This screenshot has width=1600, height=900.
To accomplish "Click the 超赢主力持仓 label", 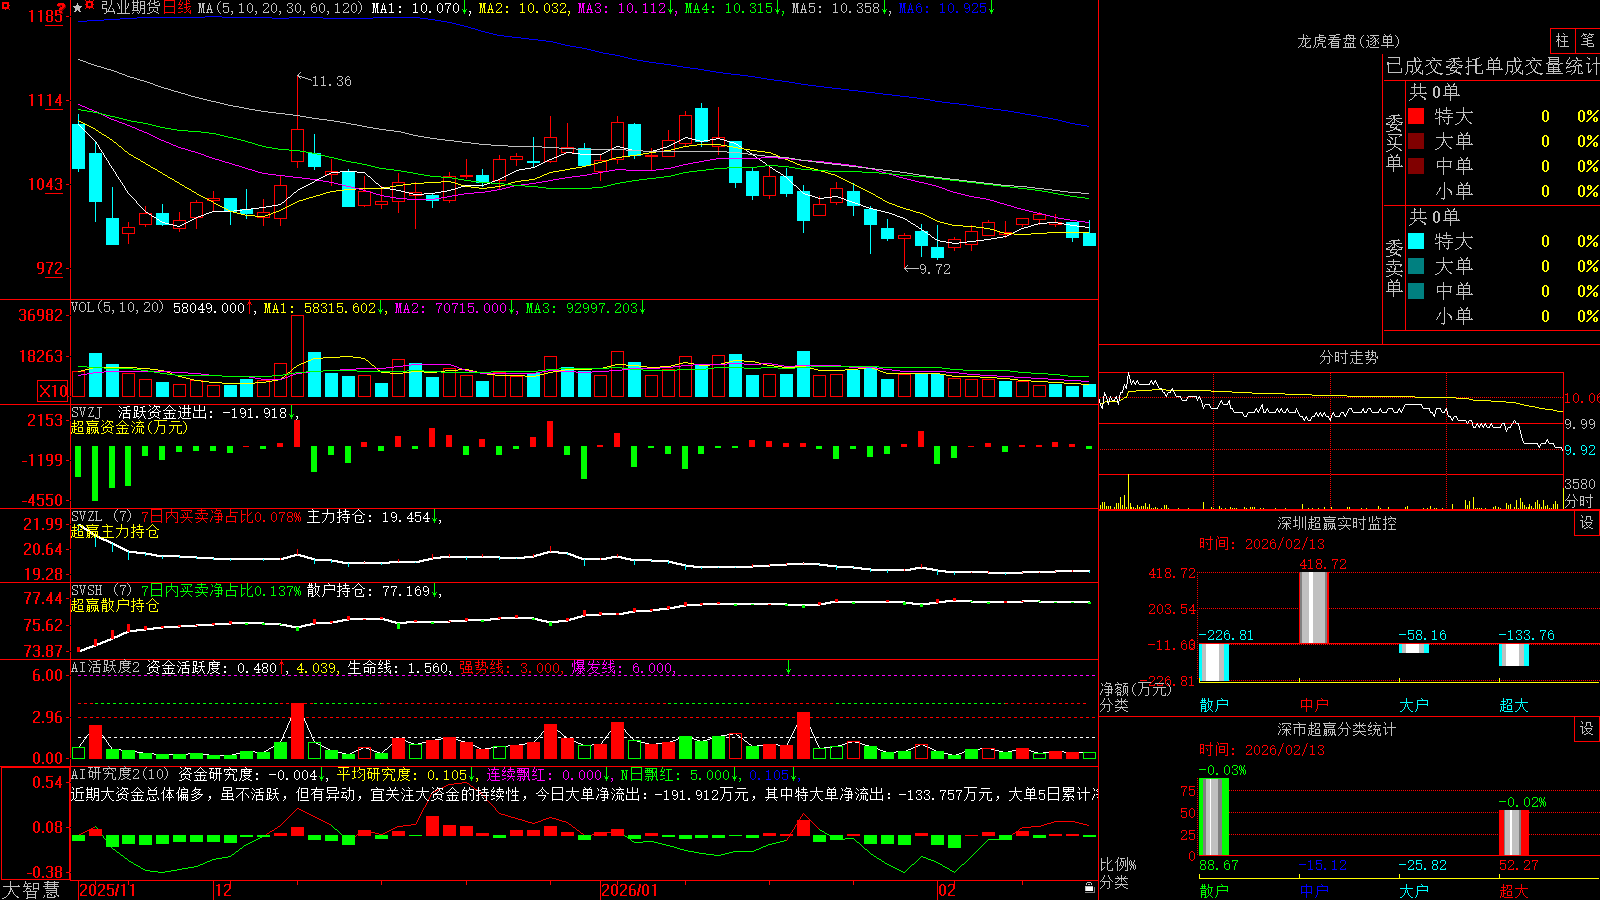I will coord(115,532).
